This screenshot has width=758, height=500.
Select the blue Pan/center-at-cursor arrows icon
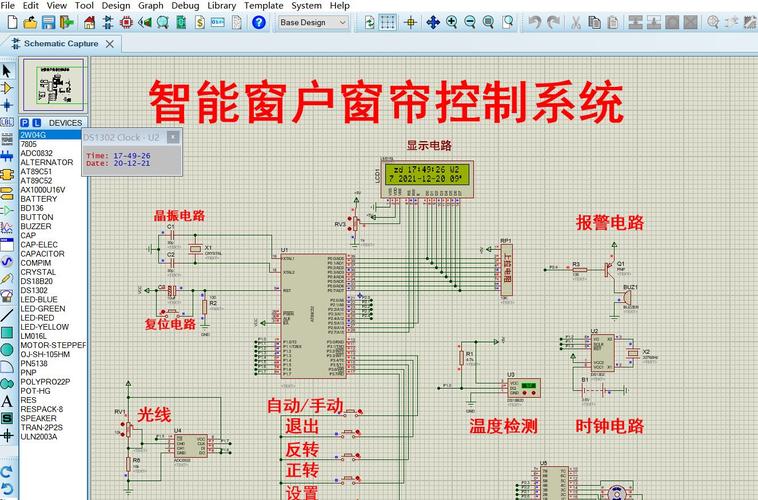pos(433,22)
